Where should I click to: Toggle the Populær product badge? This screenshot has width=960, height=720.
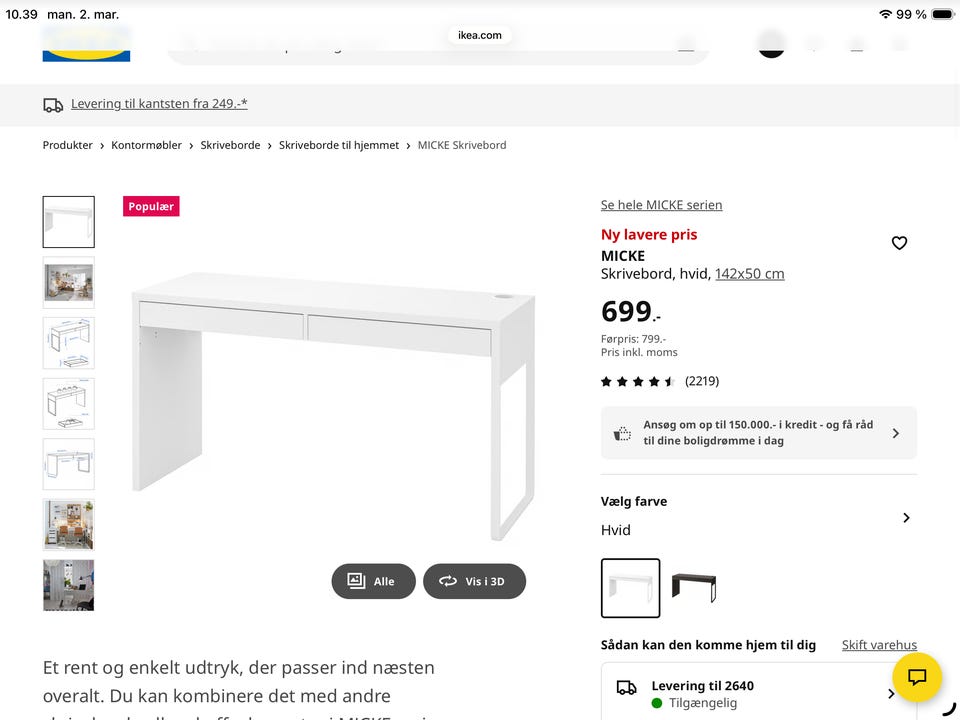pos(151,206)
